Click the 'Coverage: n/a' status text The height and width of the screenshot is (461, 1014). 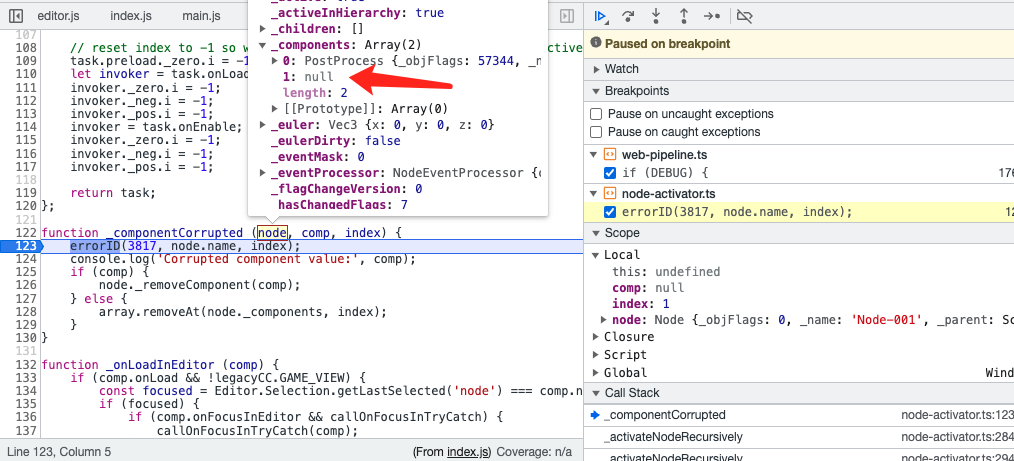click(x=534, y=452)
